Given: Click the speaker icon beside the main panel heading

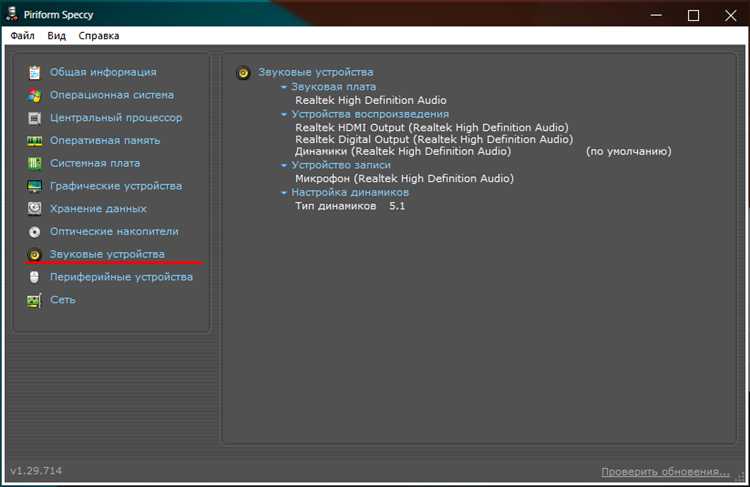Looking at the screenshot, I should [x=243, y=73].
